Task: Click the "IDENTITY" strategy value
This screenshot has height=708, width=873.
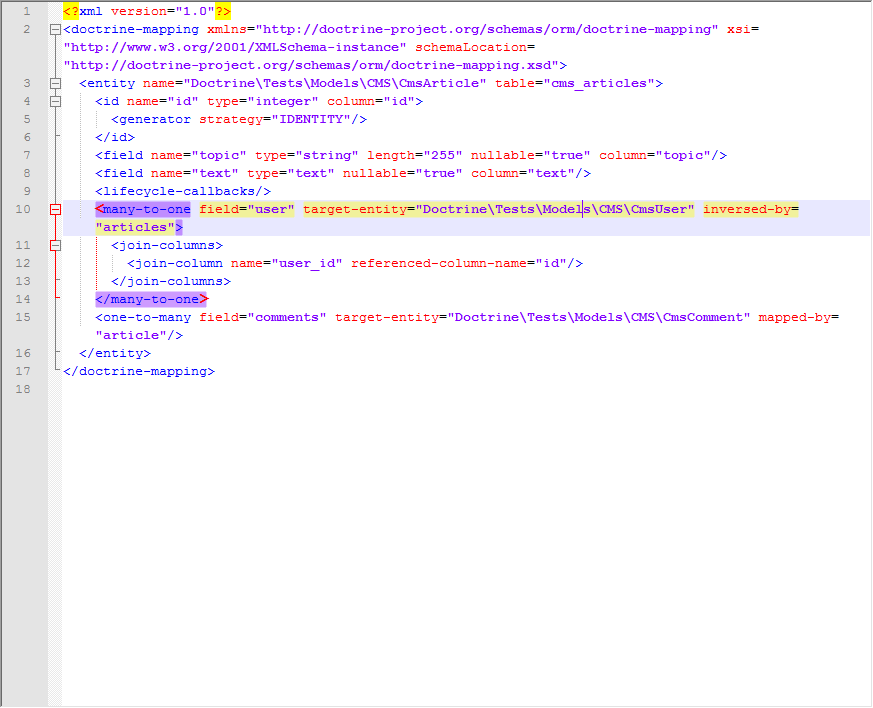Action: (311, 119)
